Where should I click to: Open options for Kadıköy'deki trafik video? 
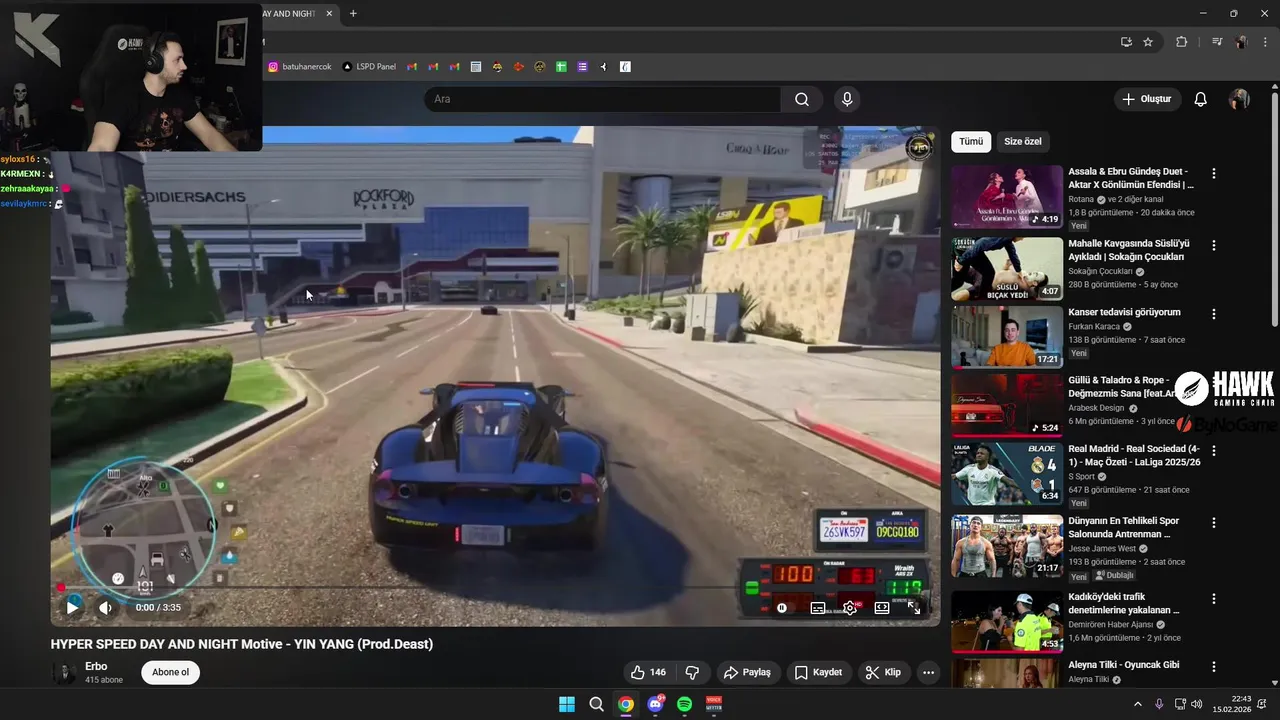click(x=1214, y=599)
